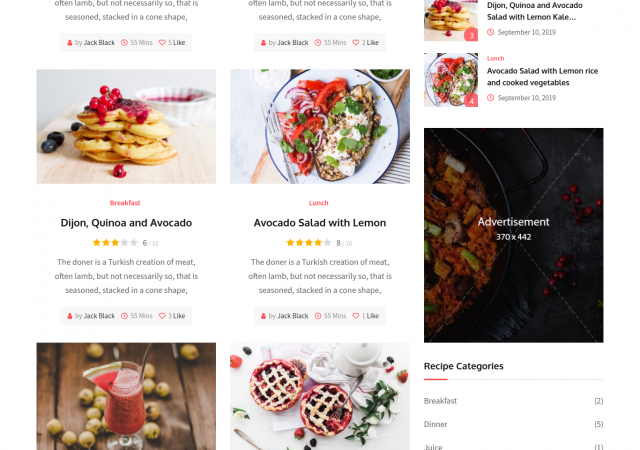The height and width of the screenshot is (450, 640).
Task: Open the Breakfast category tag above Dijon
Action: (125, 203)
